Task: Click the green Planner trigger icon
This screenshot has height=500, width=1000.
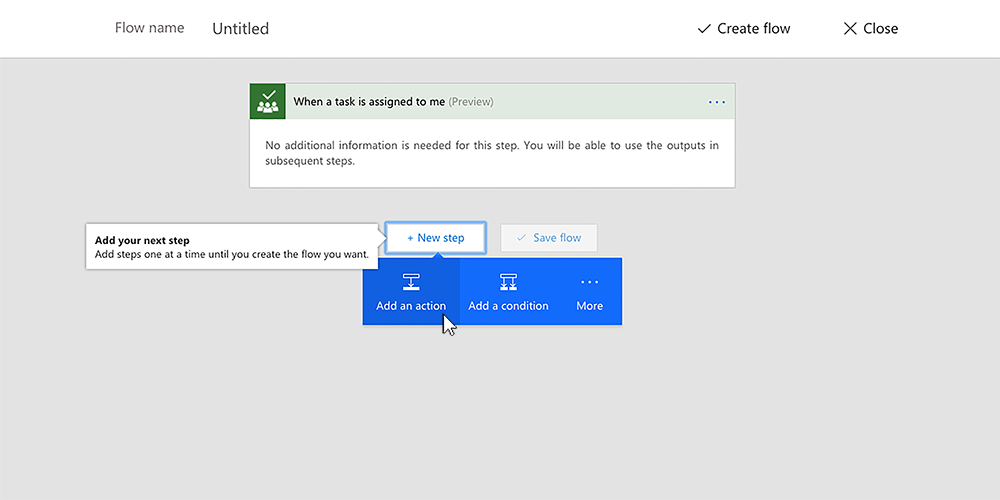Action: 267,101
